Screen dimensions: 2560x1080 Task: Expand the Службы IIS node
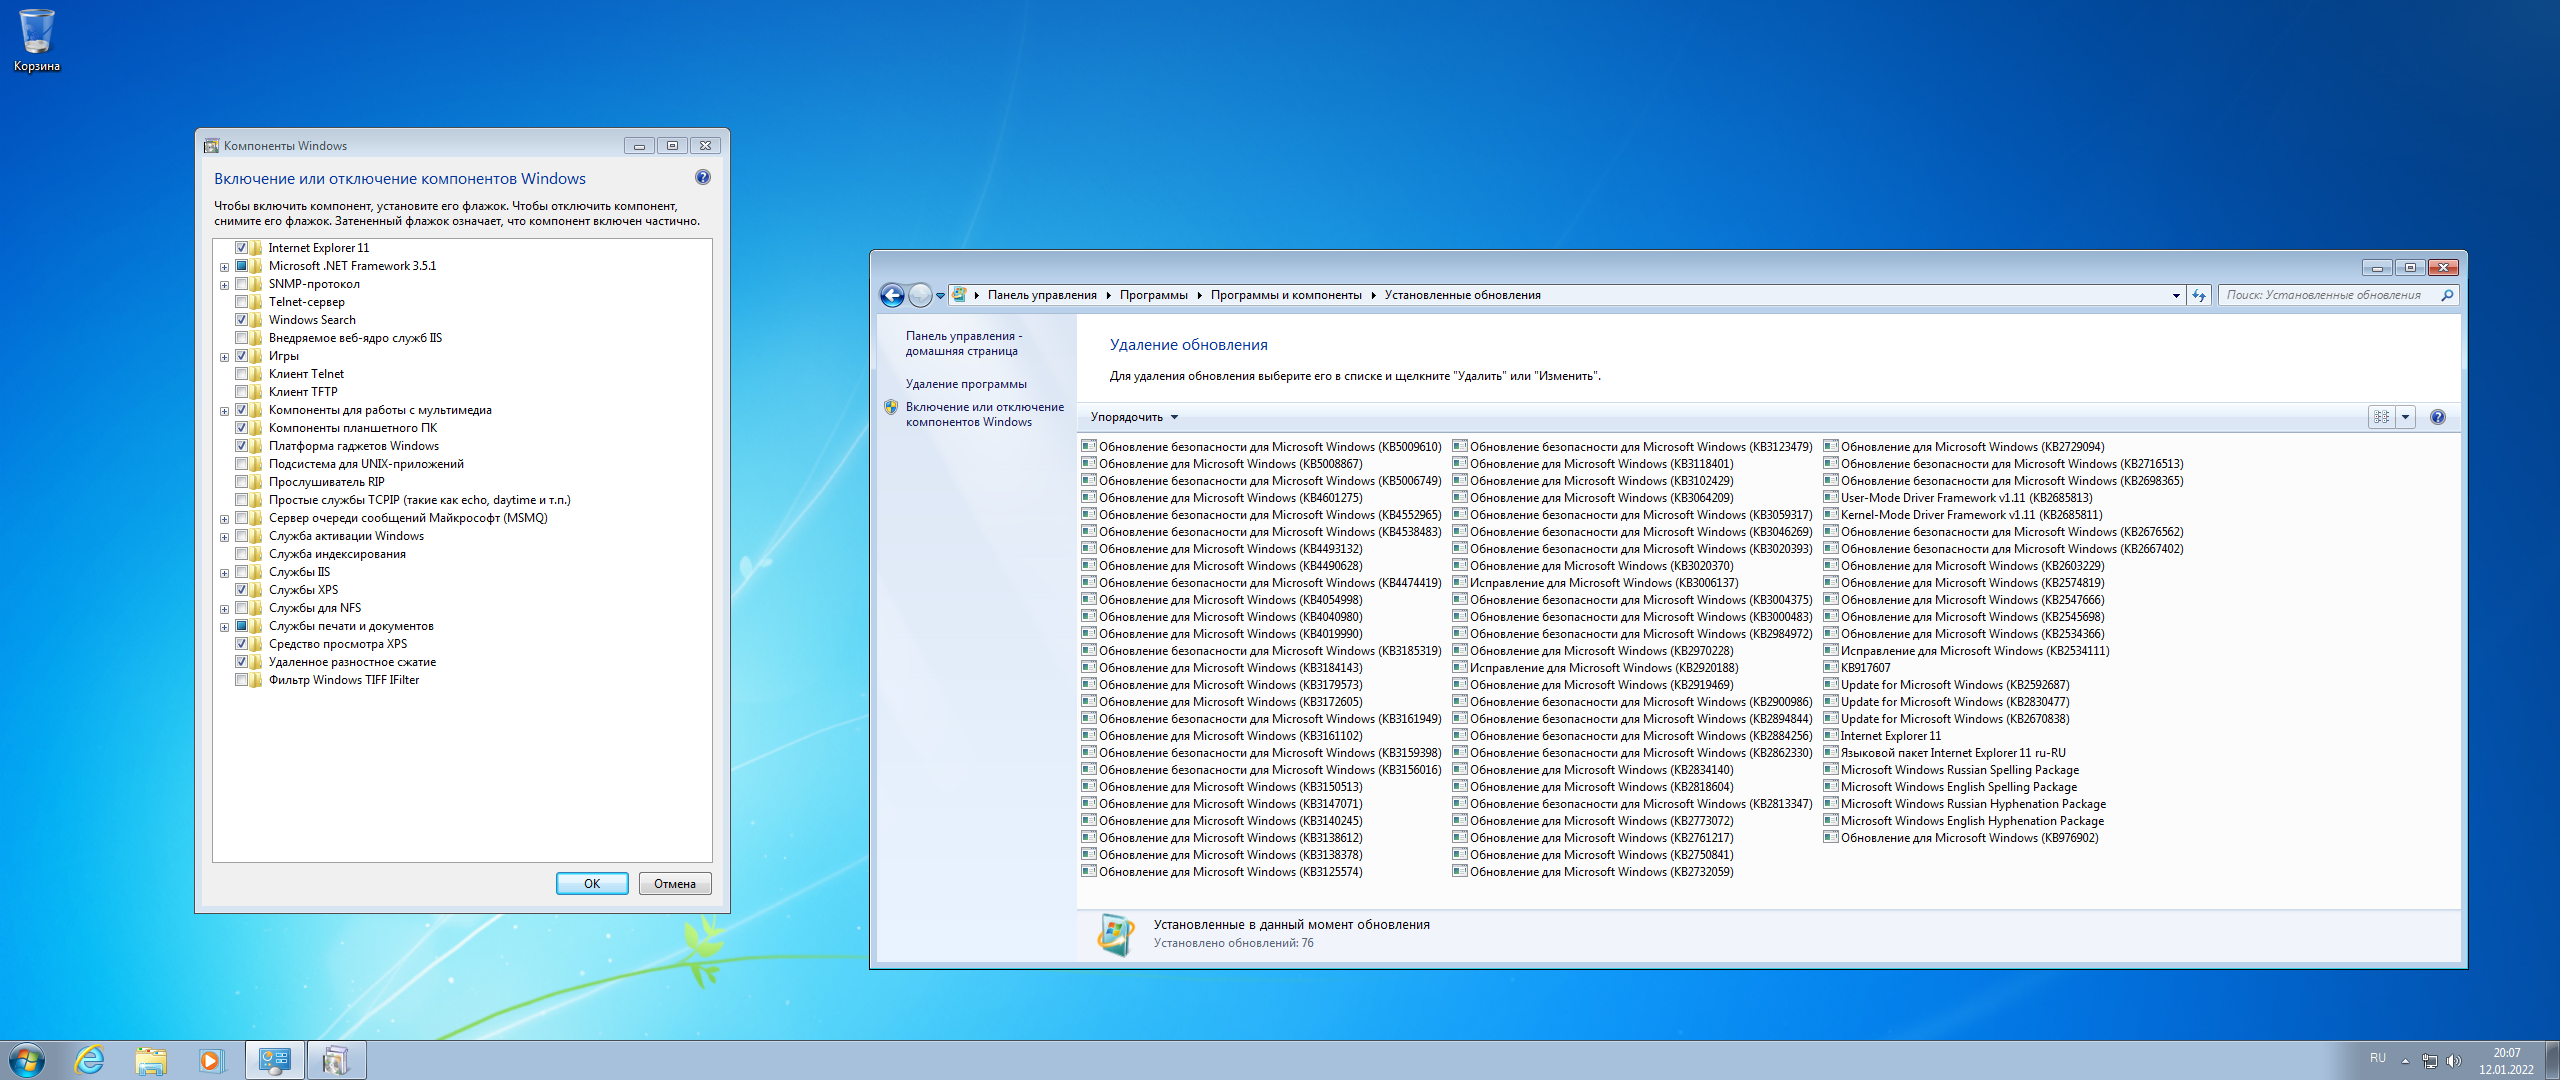224,573
